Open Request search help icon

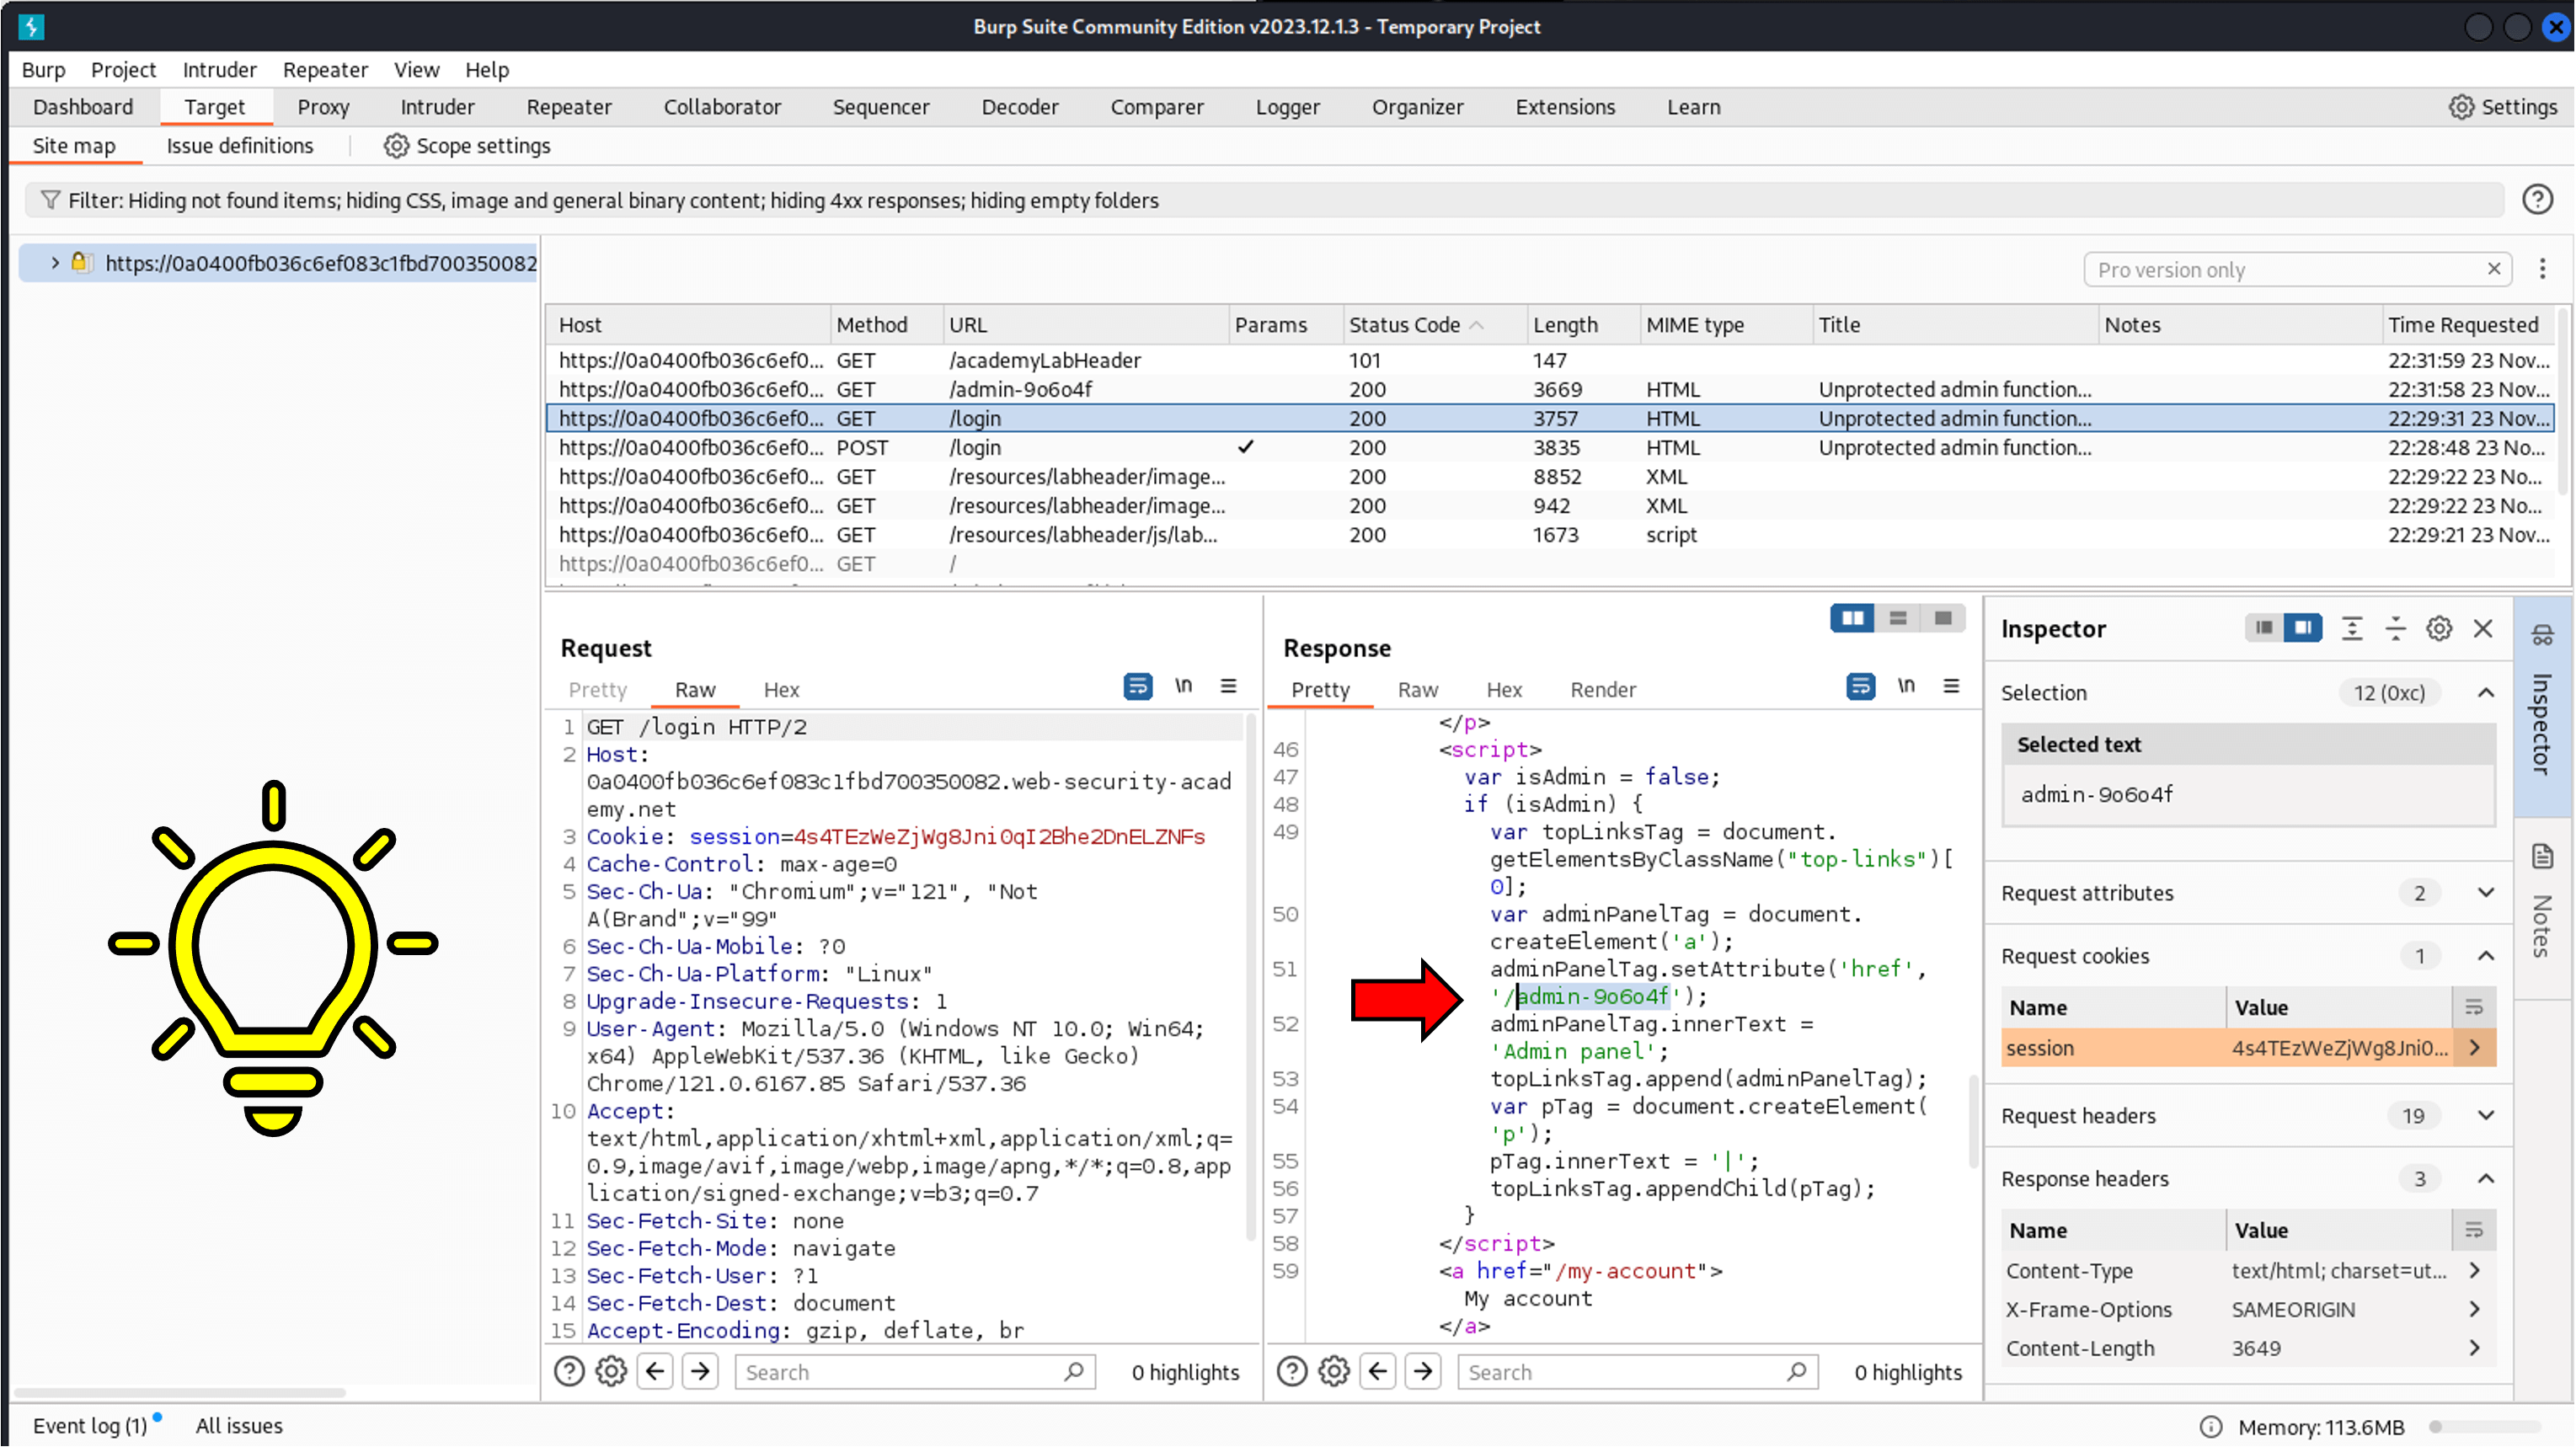point(569,1371)
